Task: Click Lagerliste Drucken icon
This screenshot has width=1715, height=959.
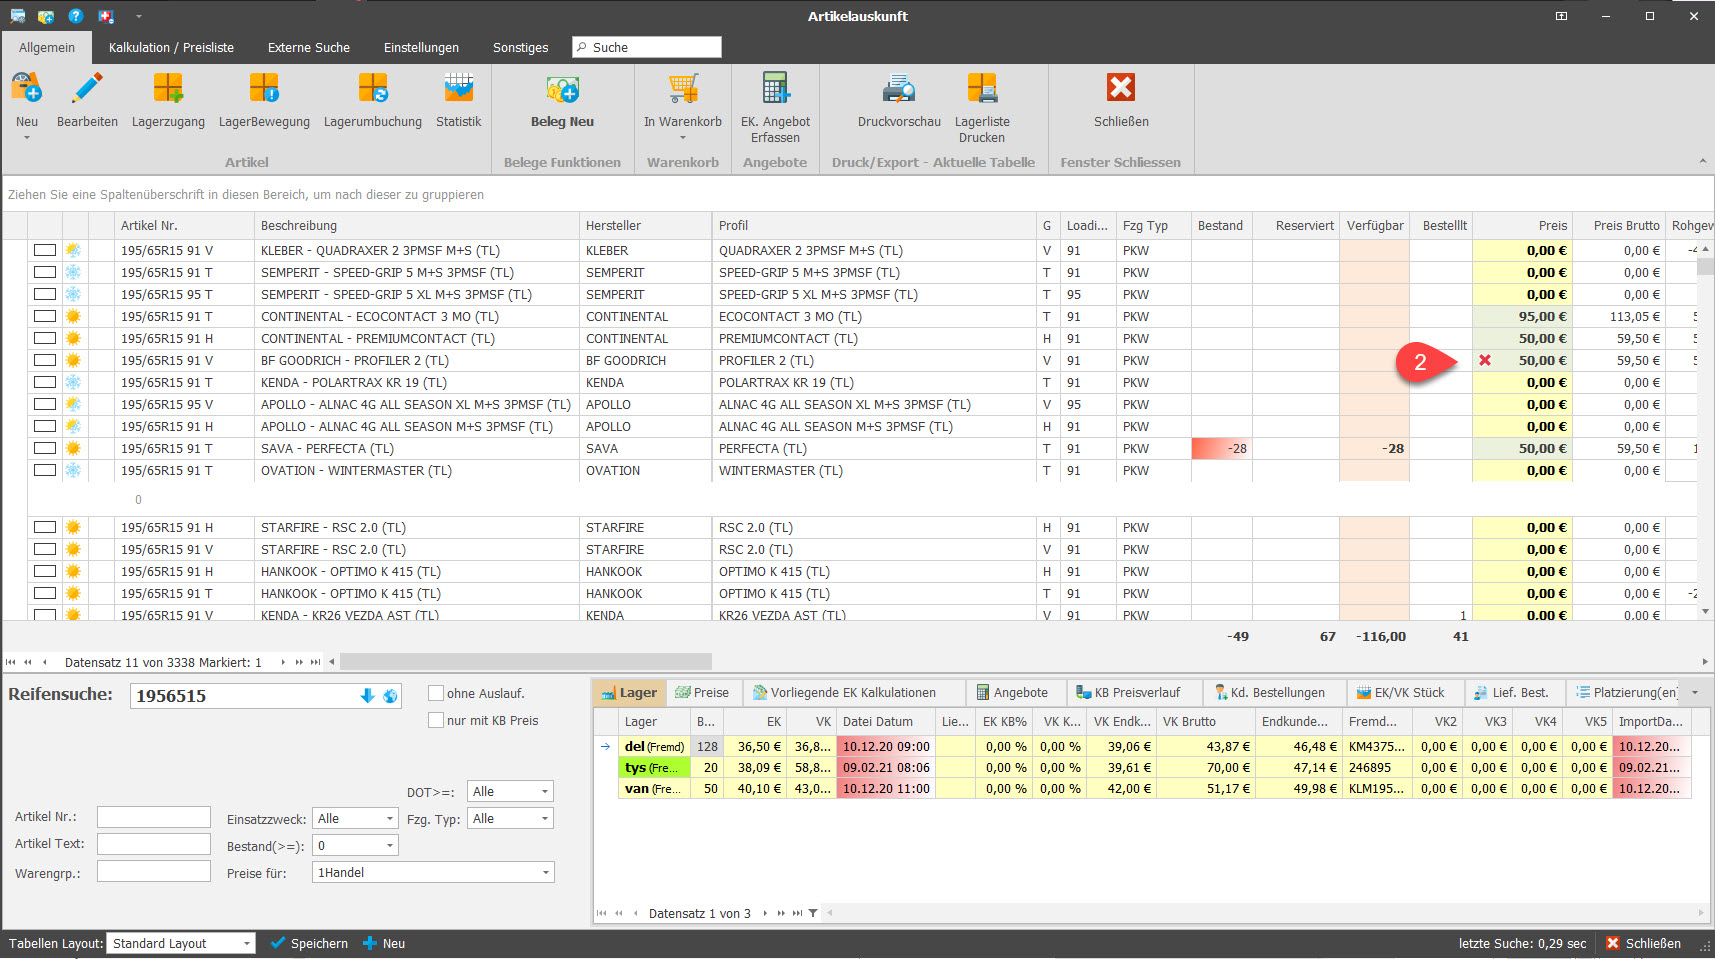Action: point(982,89)
